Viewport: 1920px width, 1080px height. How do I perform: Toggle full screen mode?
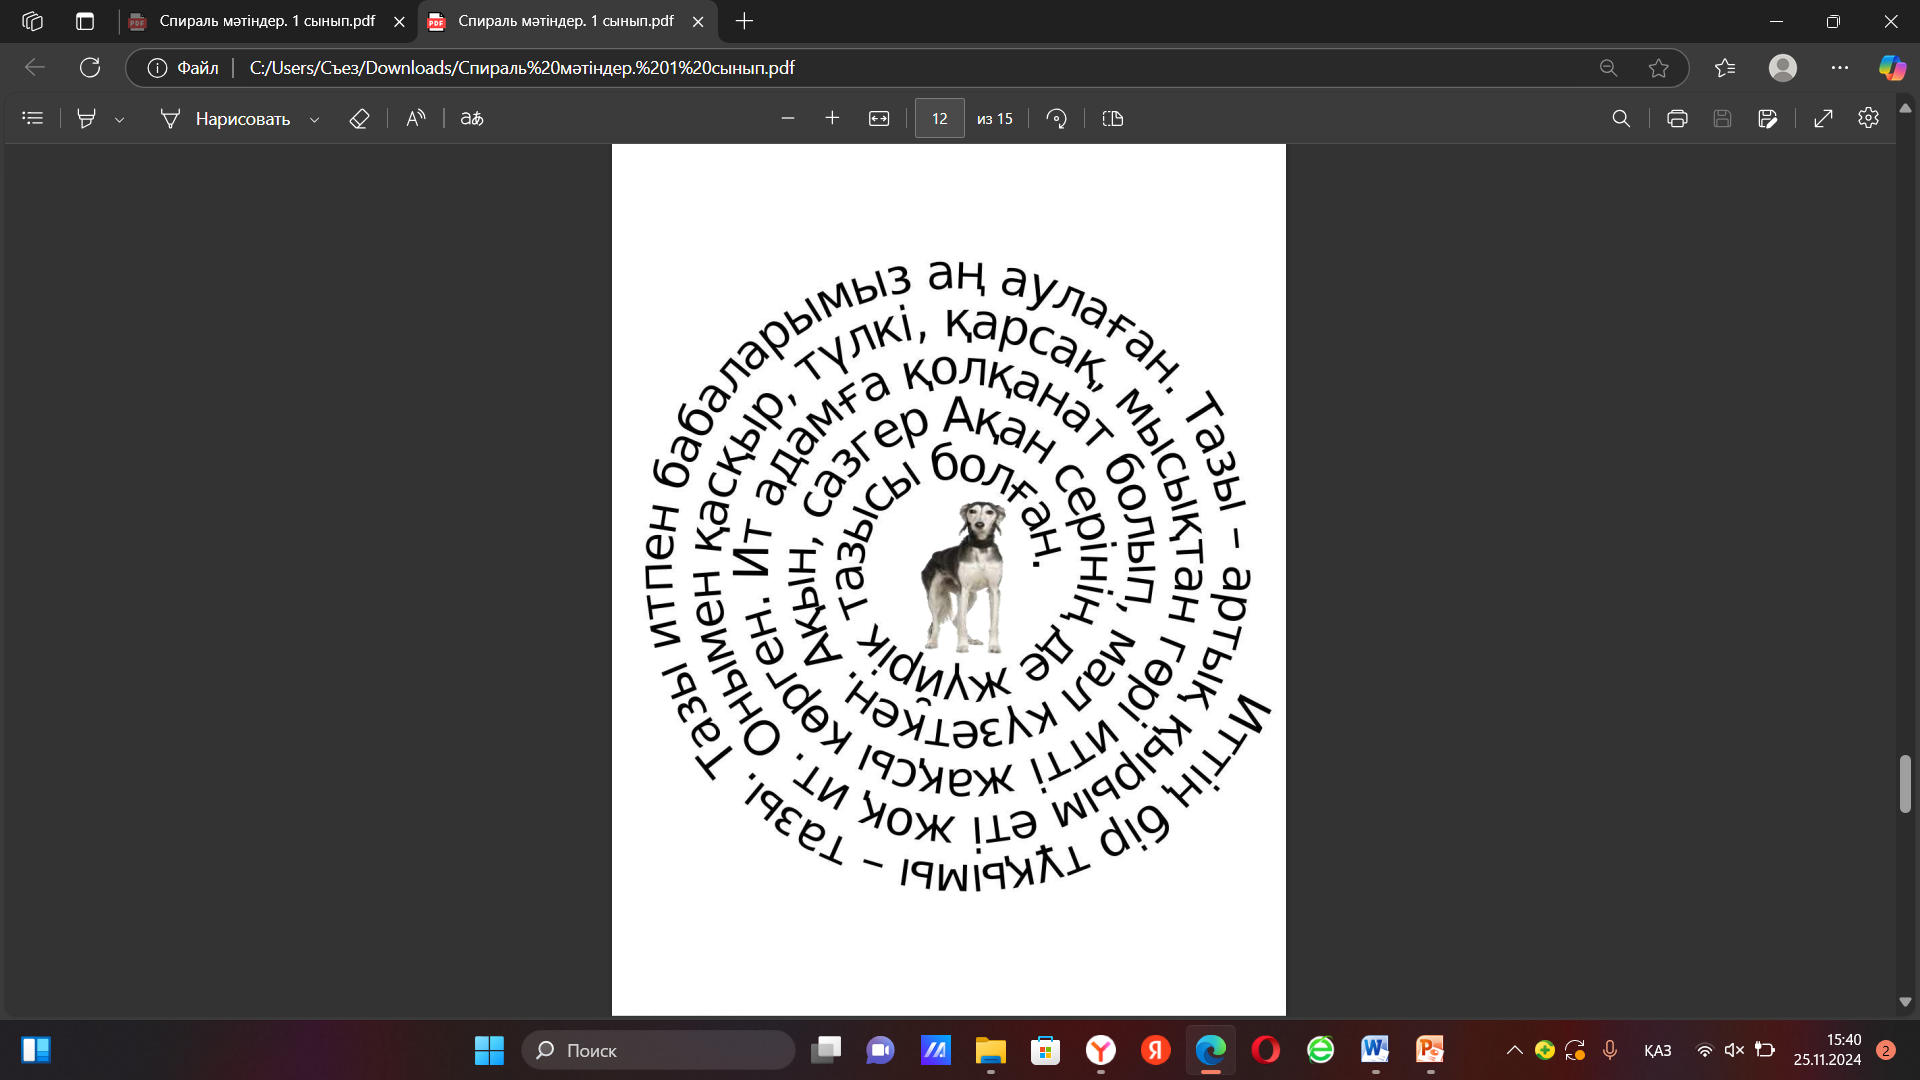[1823, 118]
